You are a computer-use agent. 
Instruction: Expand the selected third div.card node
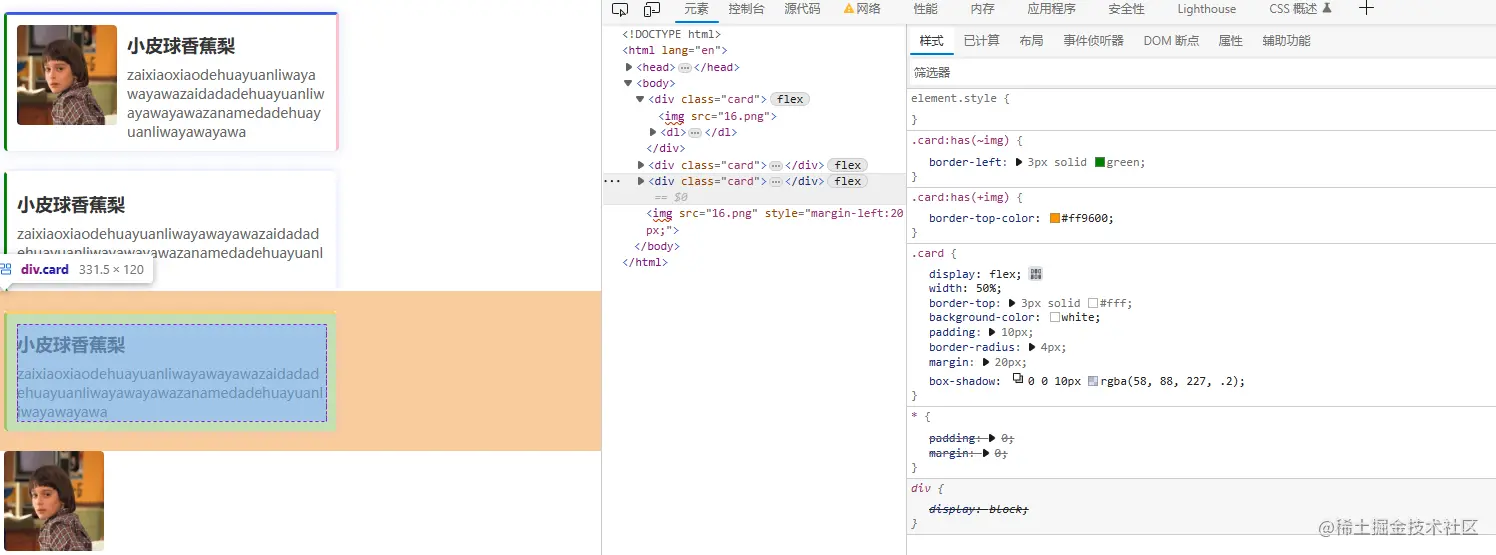click(x=642, y=181)
